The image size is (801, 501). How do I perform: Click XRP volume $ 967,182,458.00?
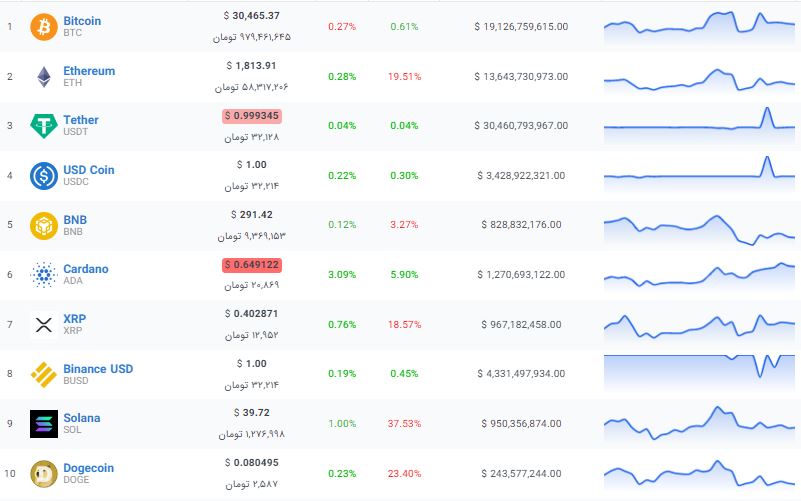click(x=521, y=325)
